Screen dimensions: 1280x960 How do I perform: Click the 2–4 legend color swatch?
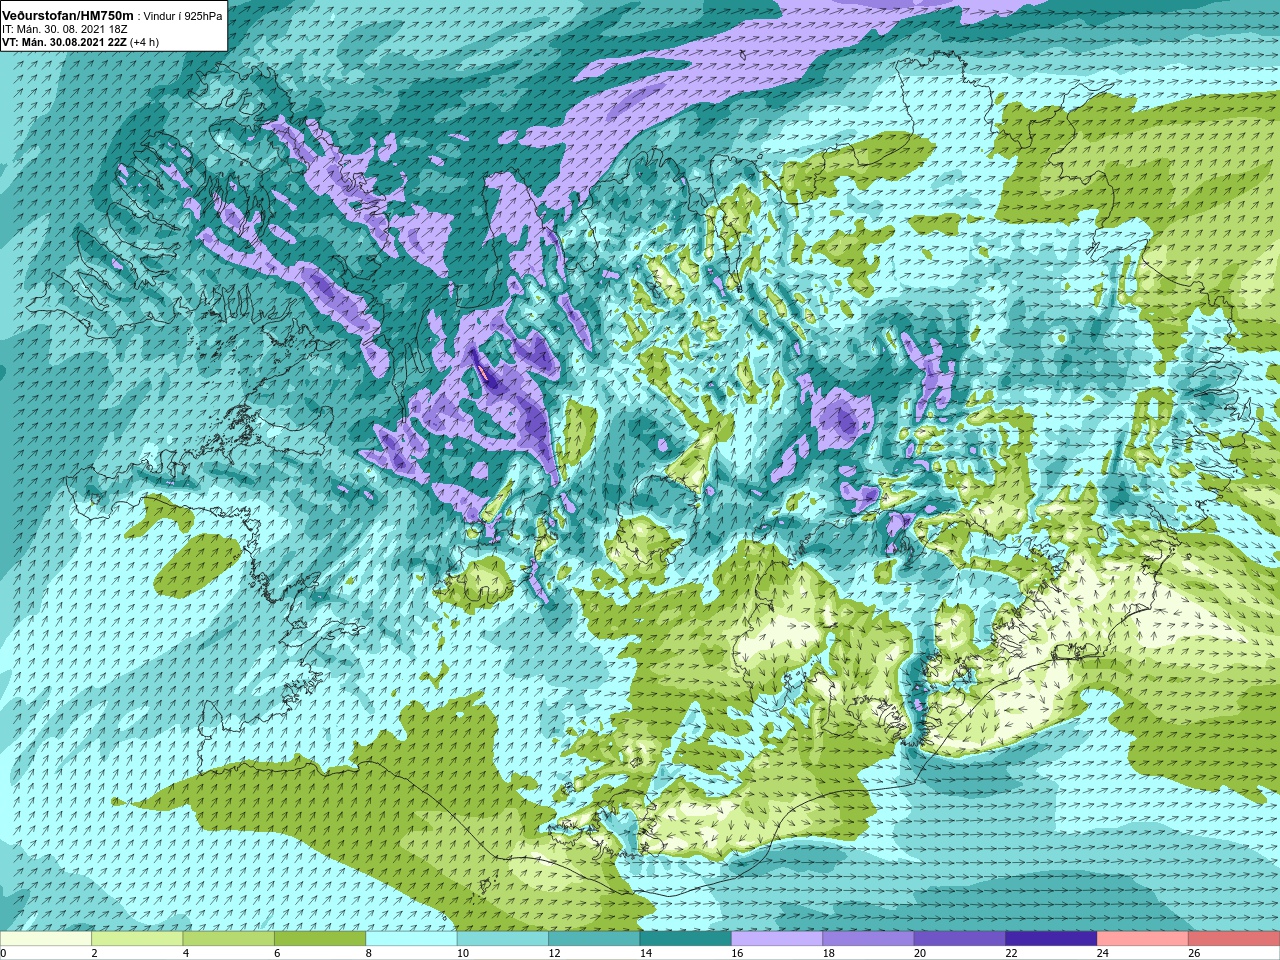[x=137, y=940]
